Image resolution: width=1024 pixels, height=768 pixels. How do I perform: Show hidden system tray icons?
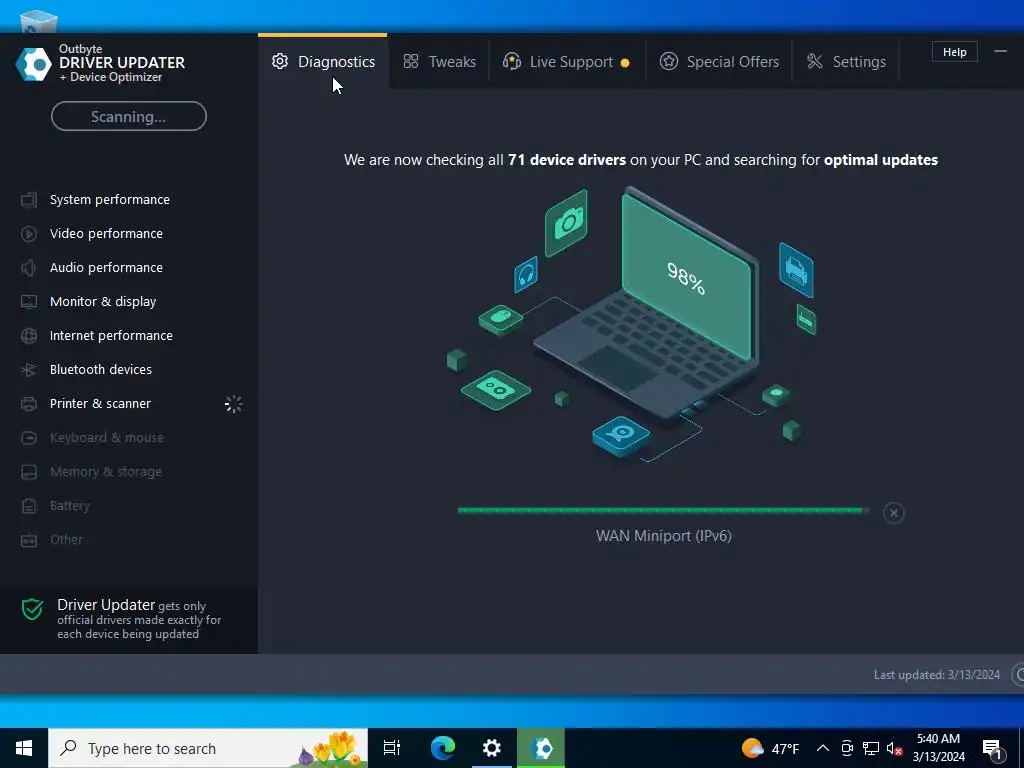tap(823, 748)
